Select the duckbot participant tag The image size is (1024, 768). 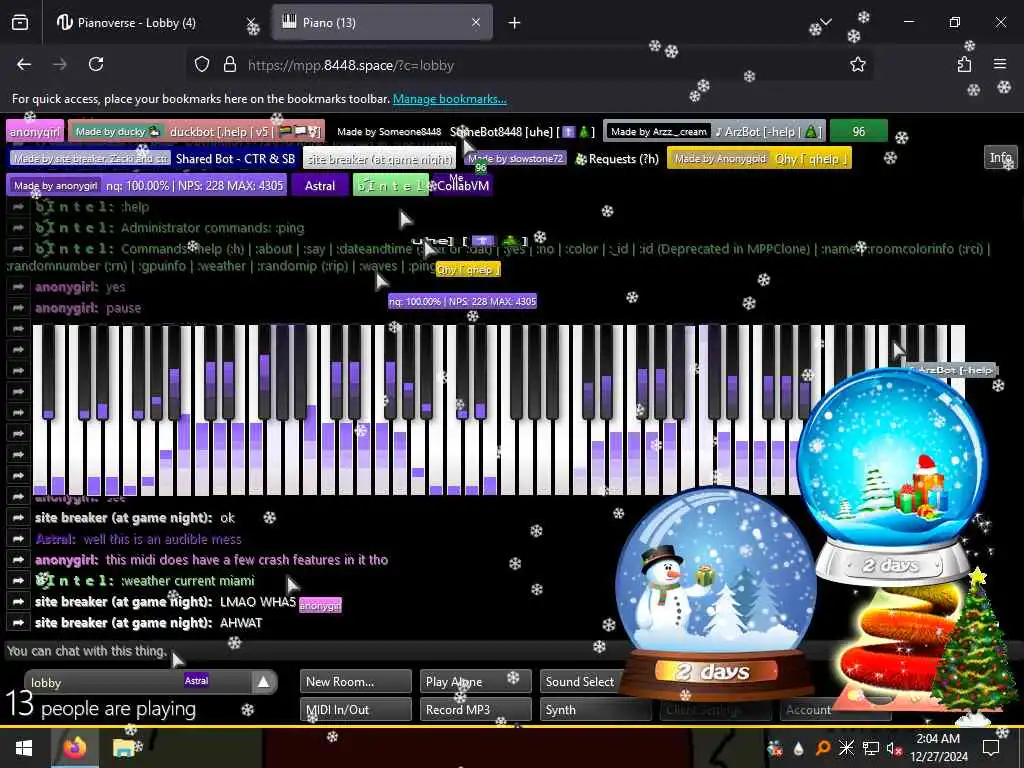tap(197, 132)
